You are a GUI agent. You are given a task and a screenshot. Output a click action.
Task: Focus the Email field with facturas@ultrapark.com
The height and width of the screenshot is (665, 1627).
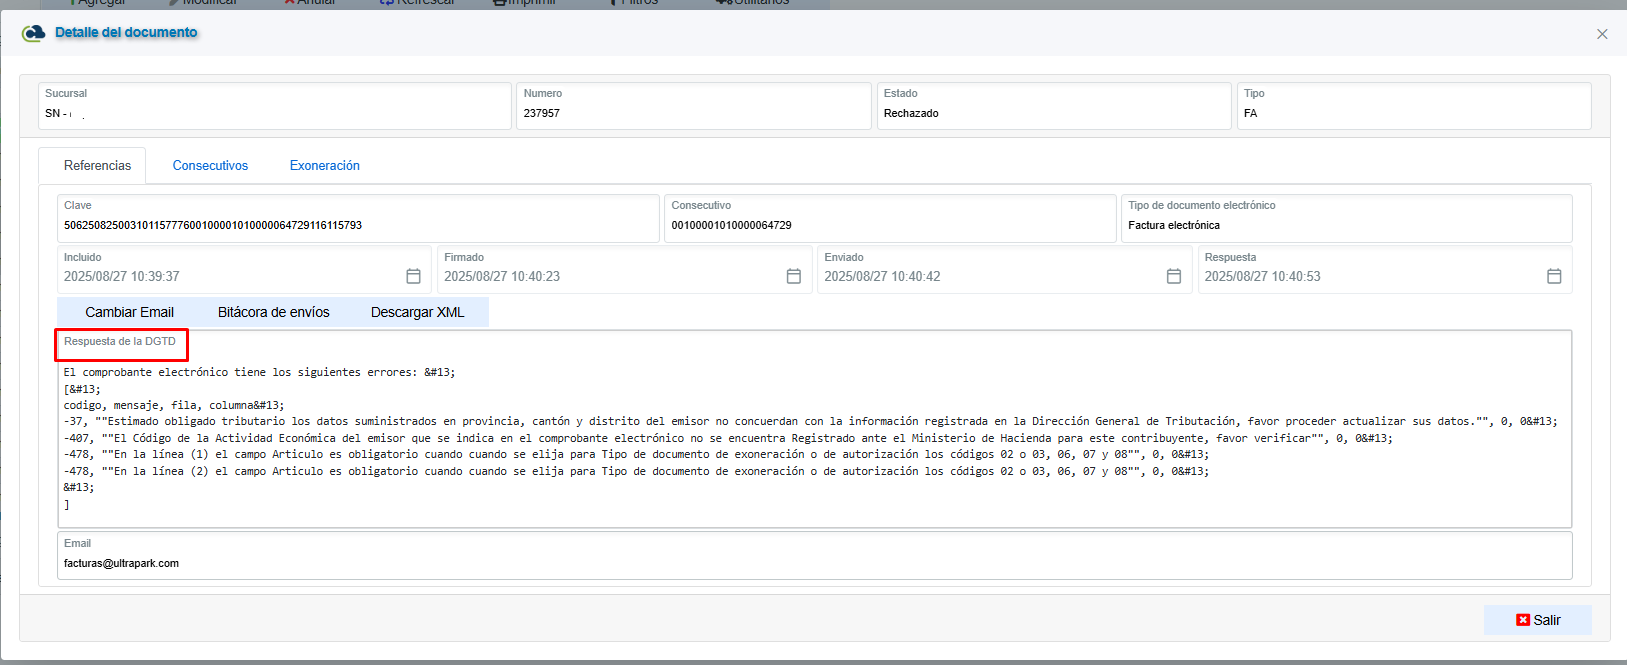click(812, 563)
